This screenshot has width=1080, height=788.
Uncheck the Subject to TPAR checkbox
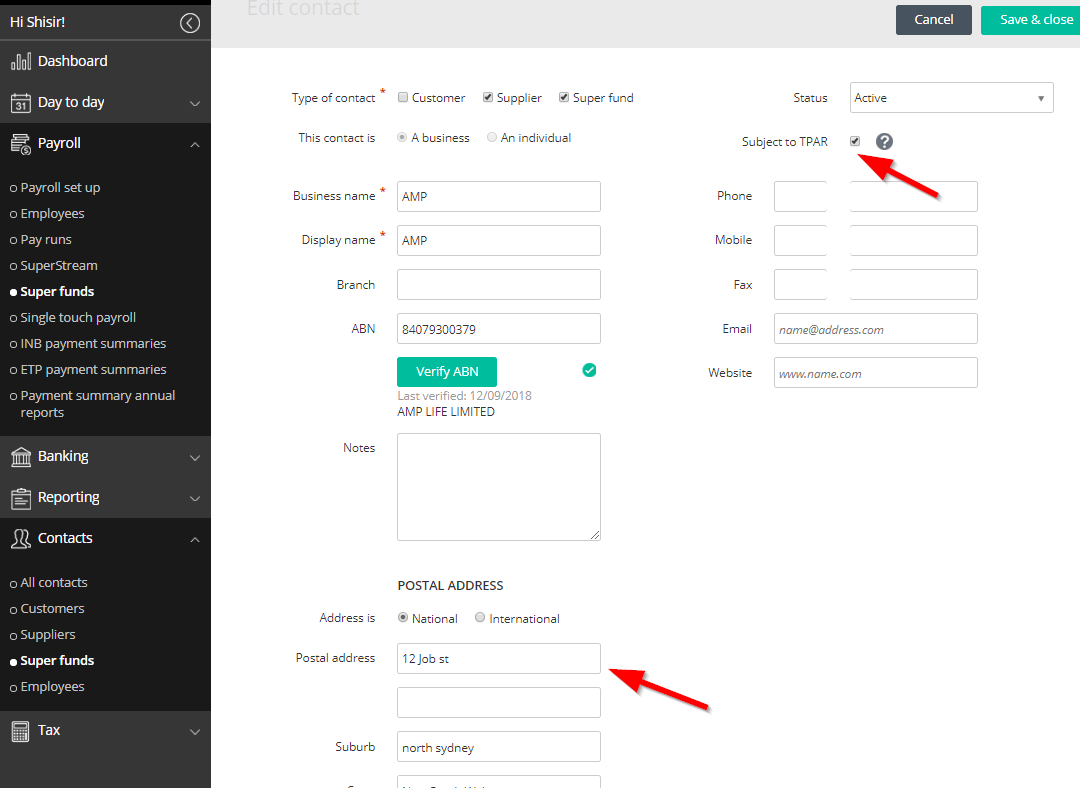tap(855, 141)
